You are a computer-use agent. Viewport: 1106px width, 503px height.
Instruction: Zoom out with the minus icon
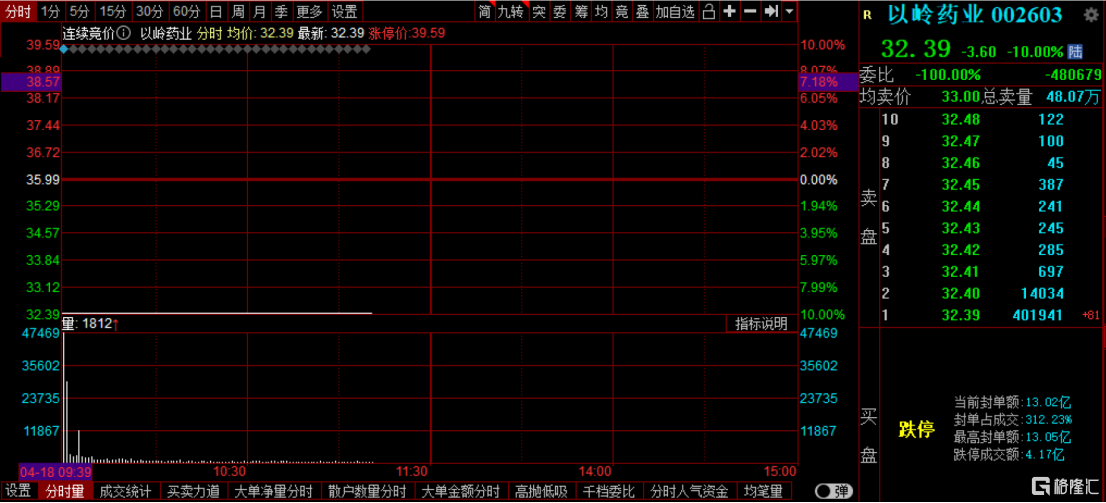pyautogui.click(x=750, y=11)
